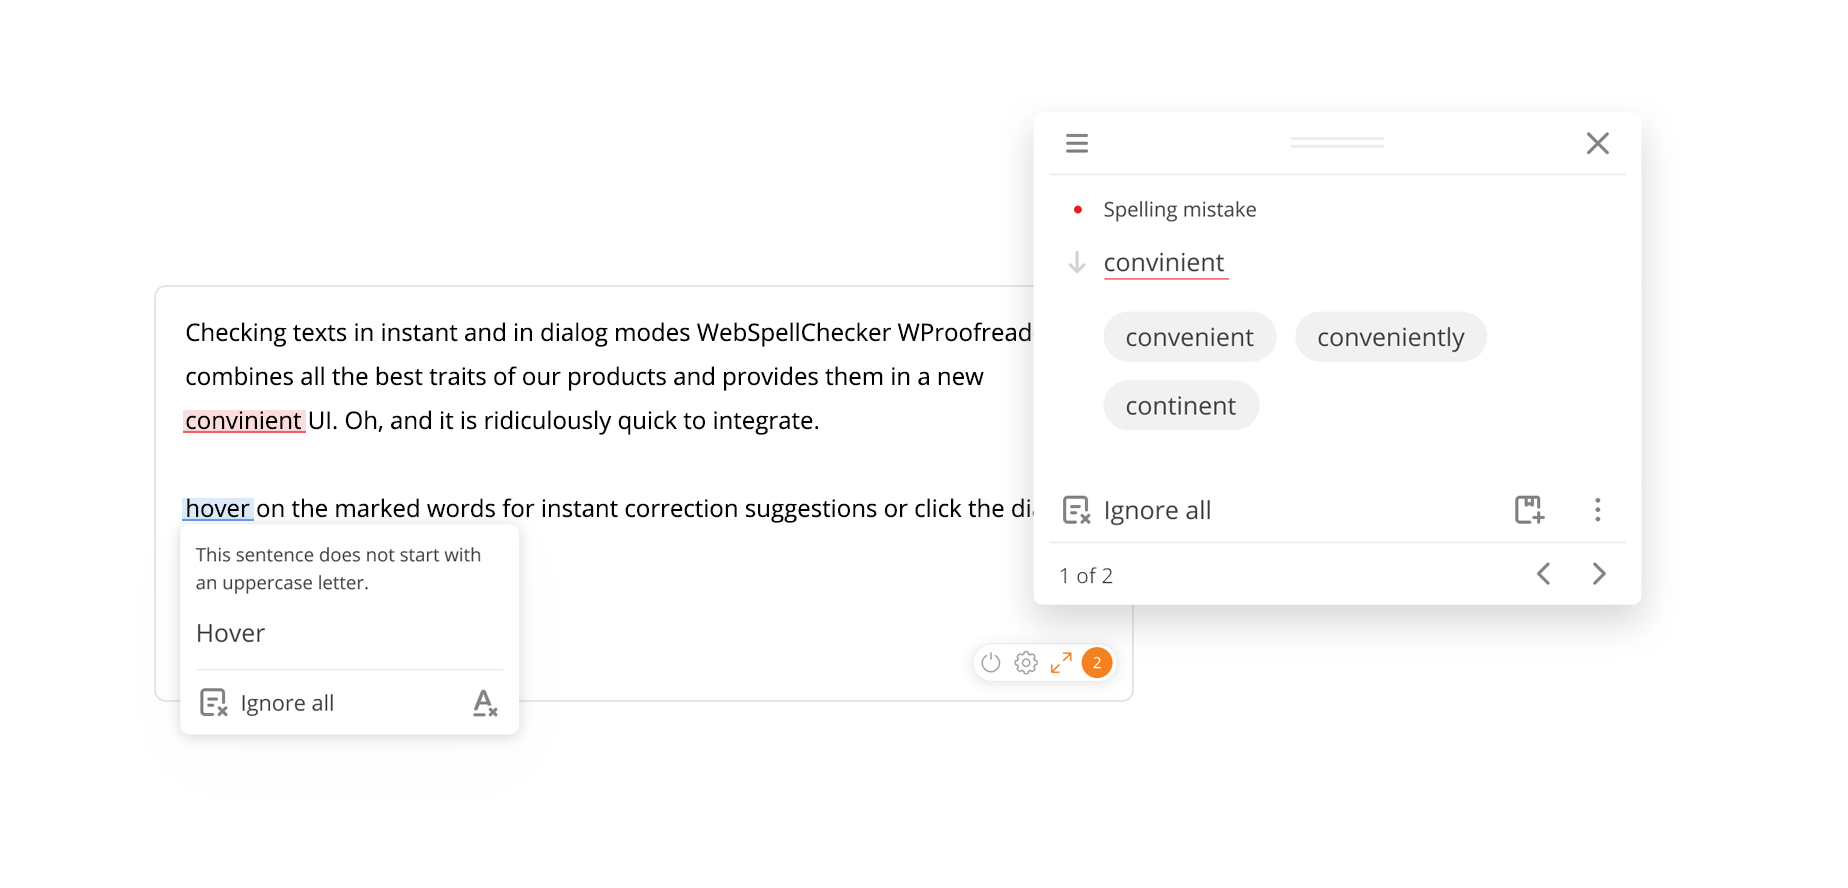Apply the 'Hover' capitalization suggestion
The width and height of the screenshot is (1848, 888).
(x=231, y=634)
